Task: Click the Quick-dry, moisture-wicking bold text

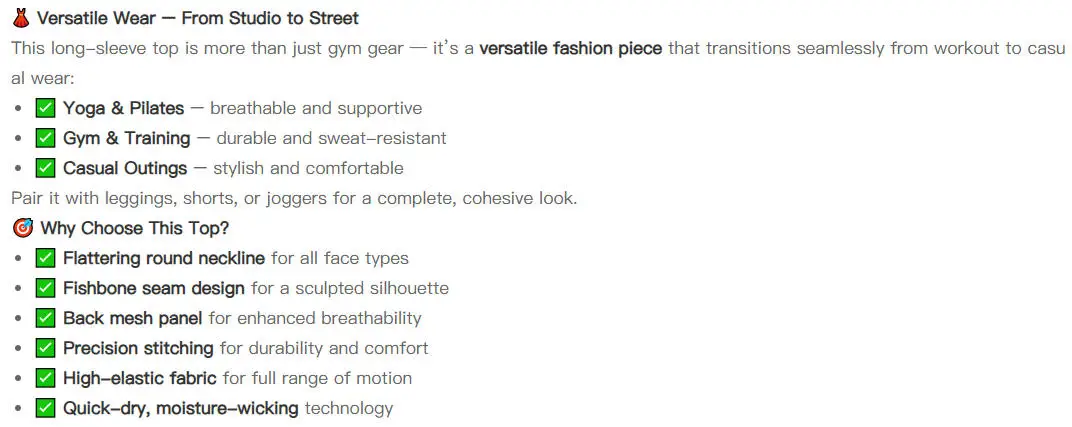Action: (180, 409)
